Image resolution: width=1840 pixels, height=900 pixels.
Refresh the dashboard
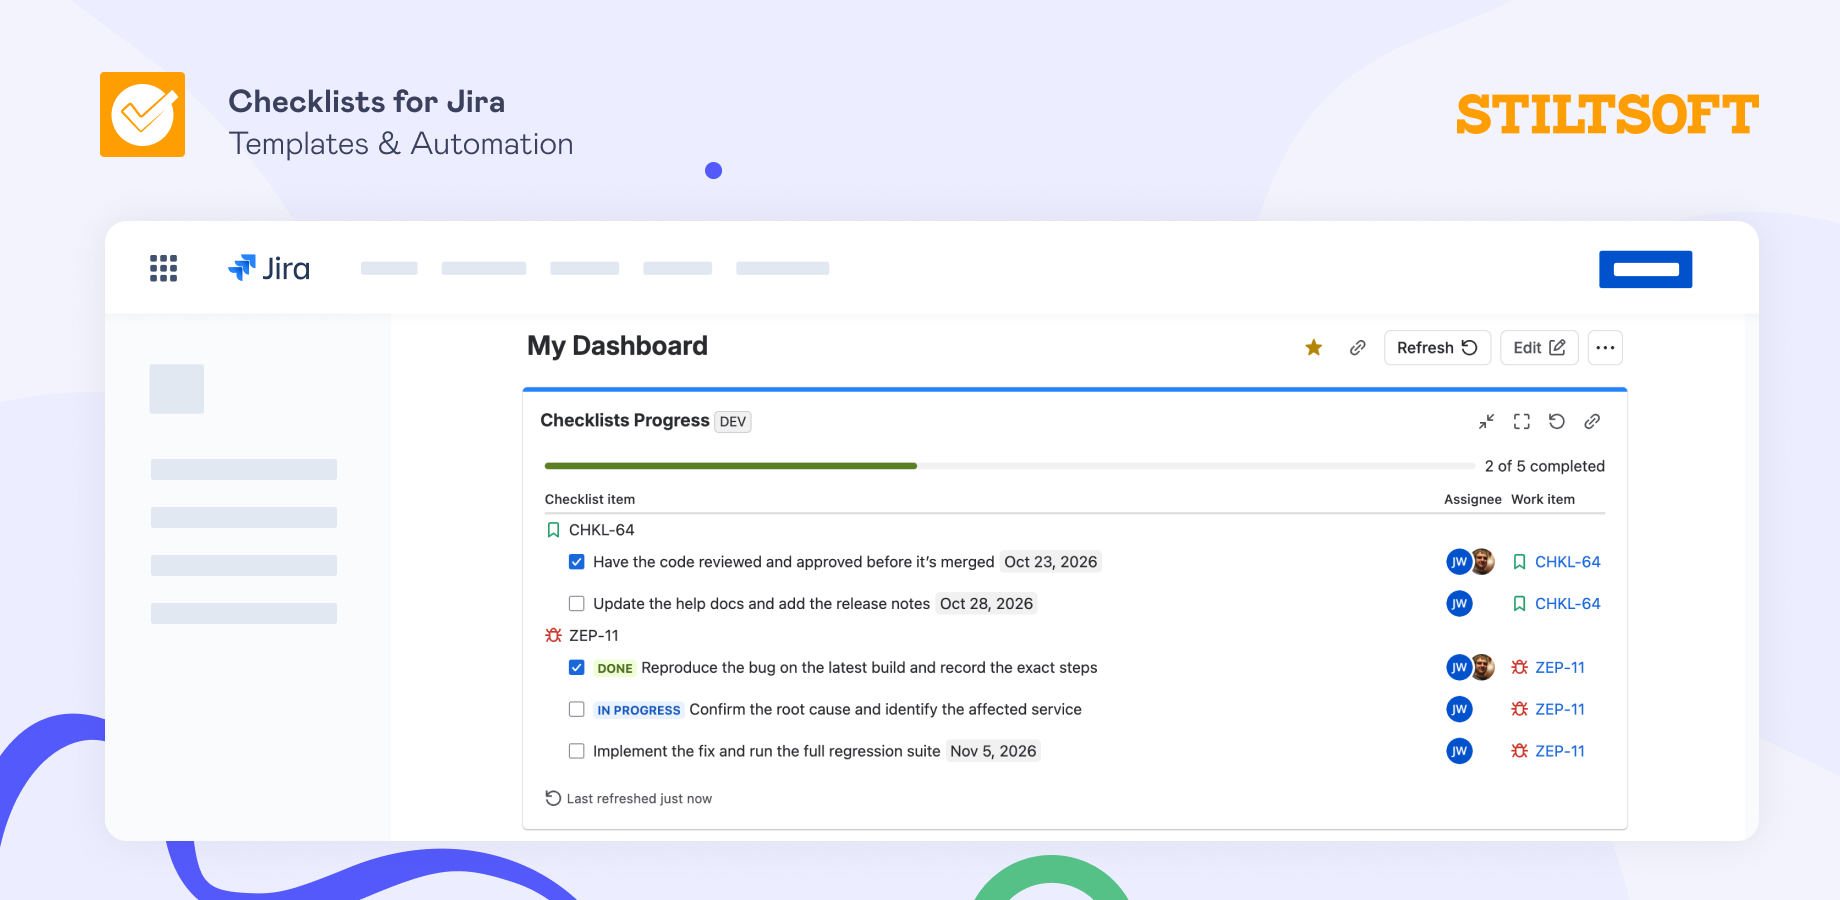pyautogui.click(x=1437, y=347)
